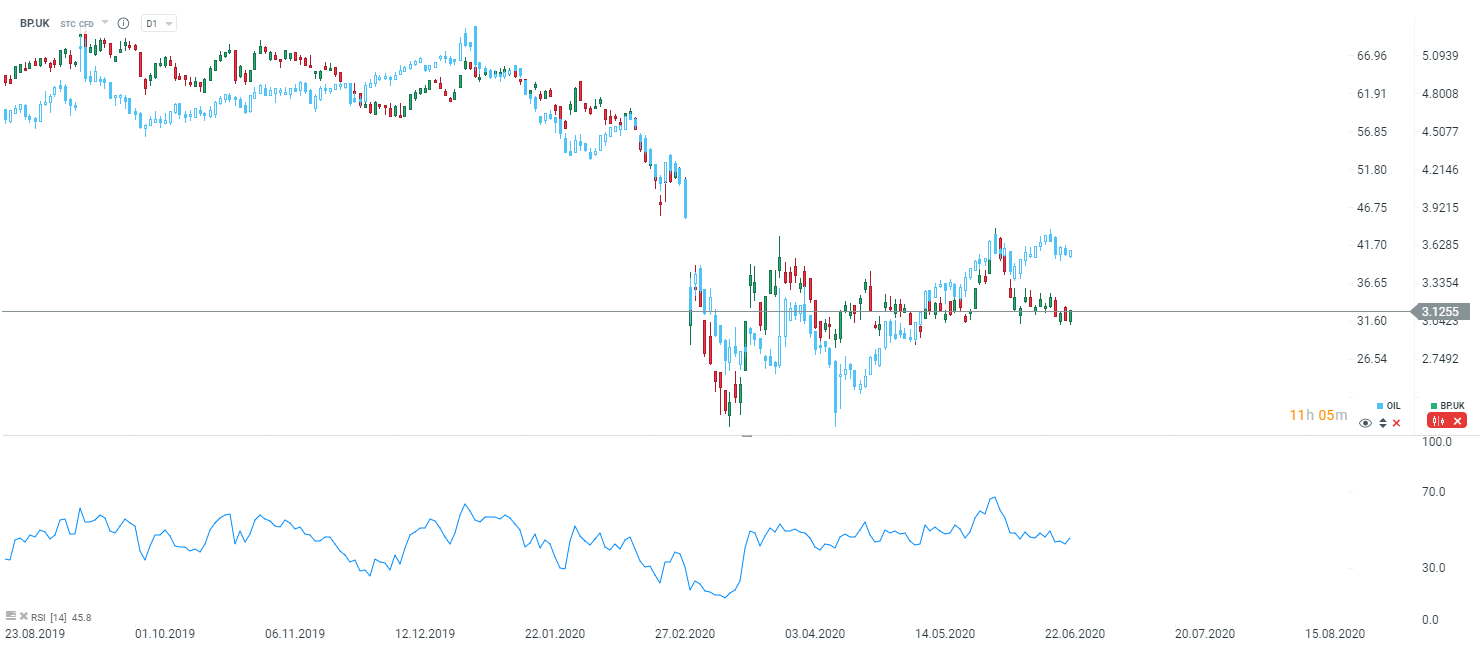Click the 11h 05m candle countdown timer
1482x650 pixels.
tap(1318, 415)
